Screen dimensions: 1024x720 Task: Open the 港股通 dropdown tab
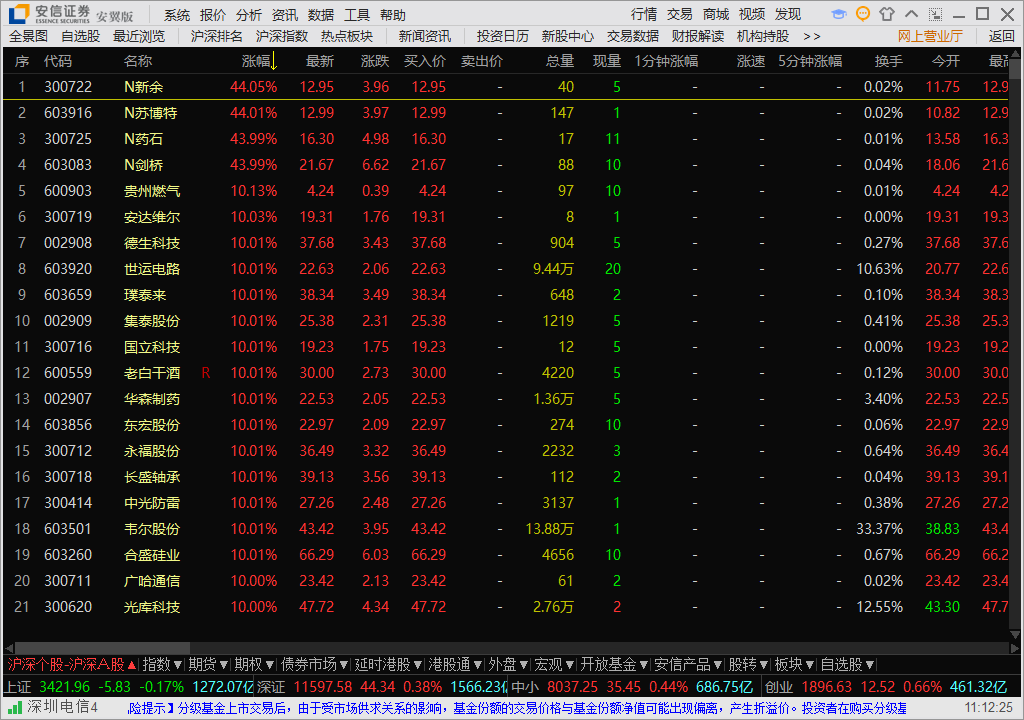point(455,664)
